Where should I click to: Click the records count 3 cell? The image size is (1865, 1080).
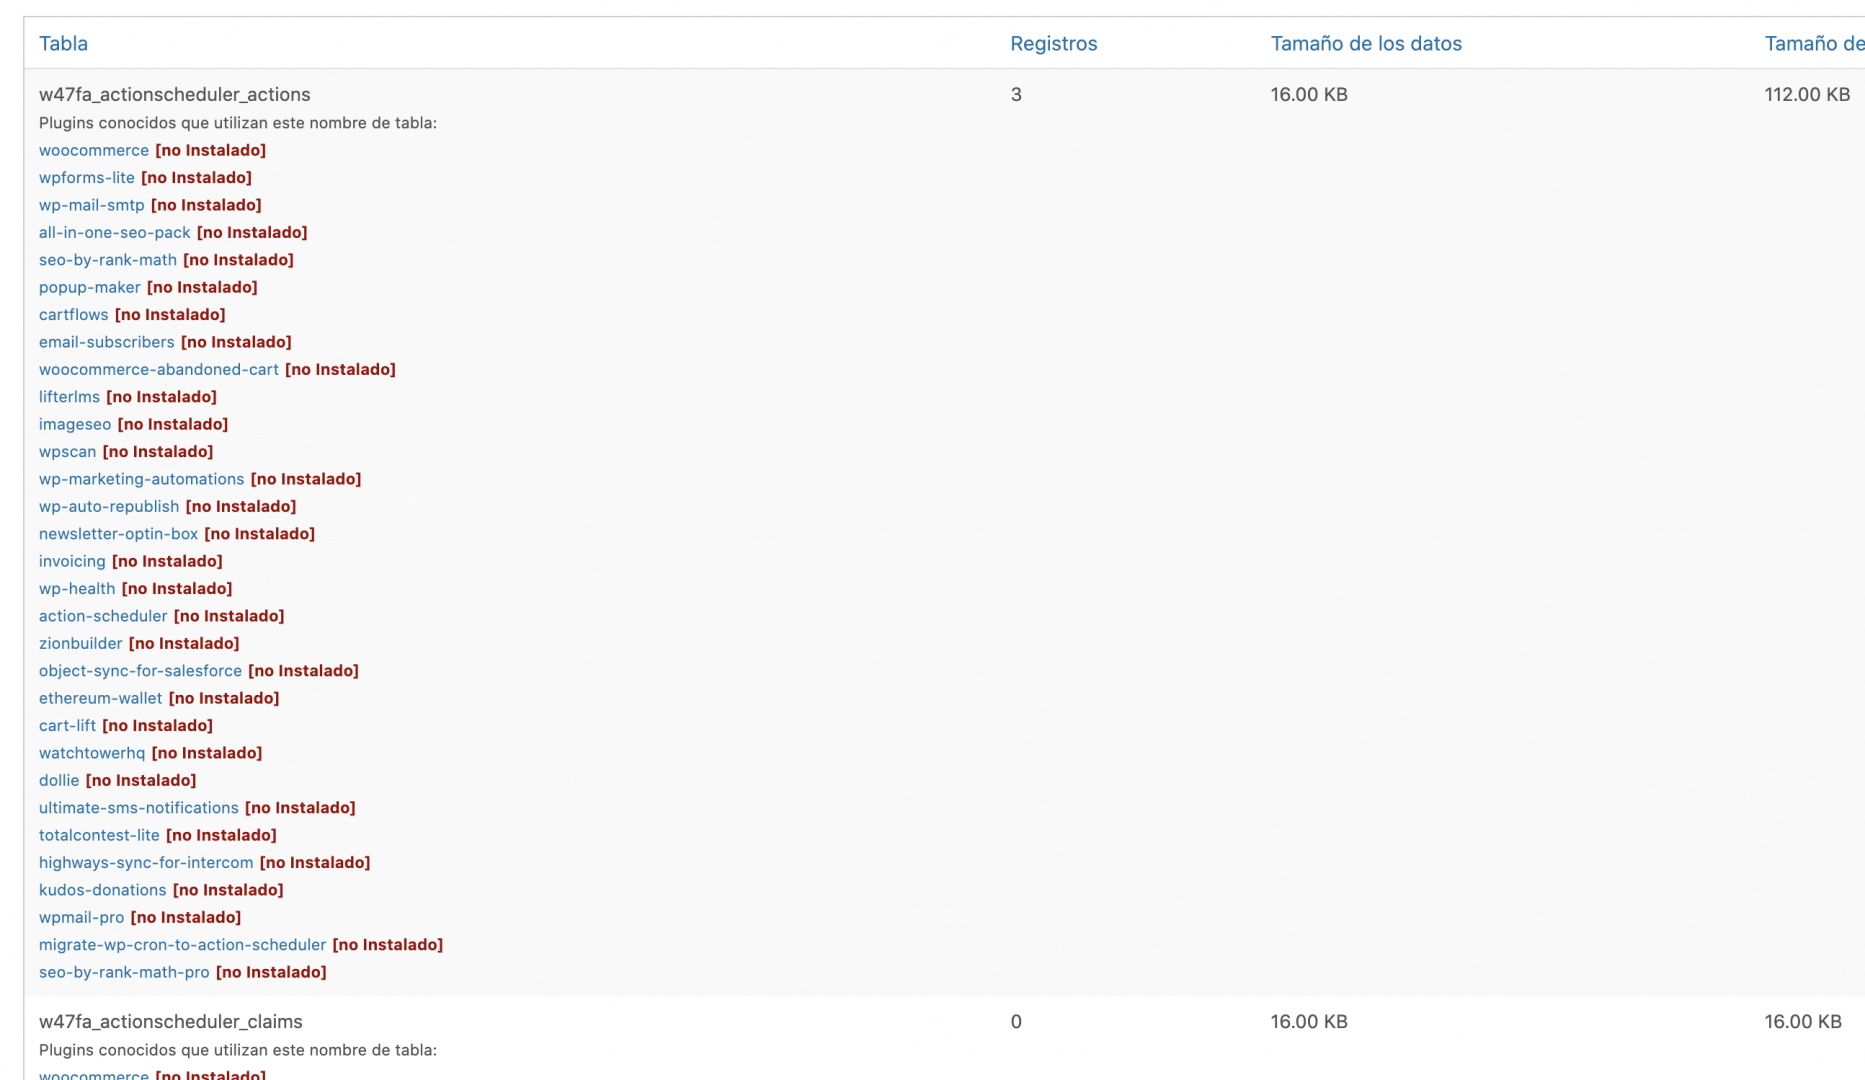click(x=1016, y=94)
